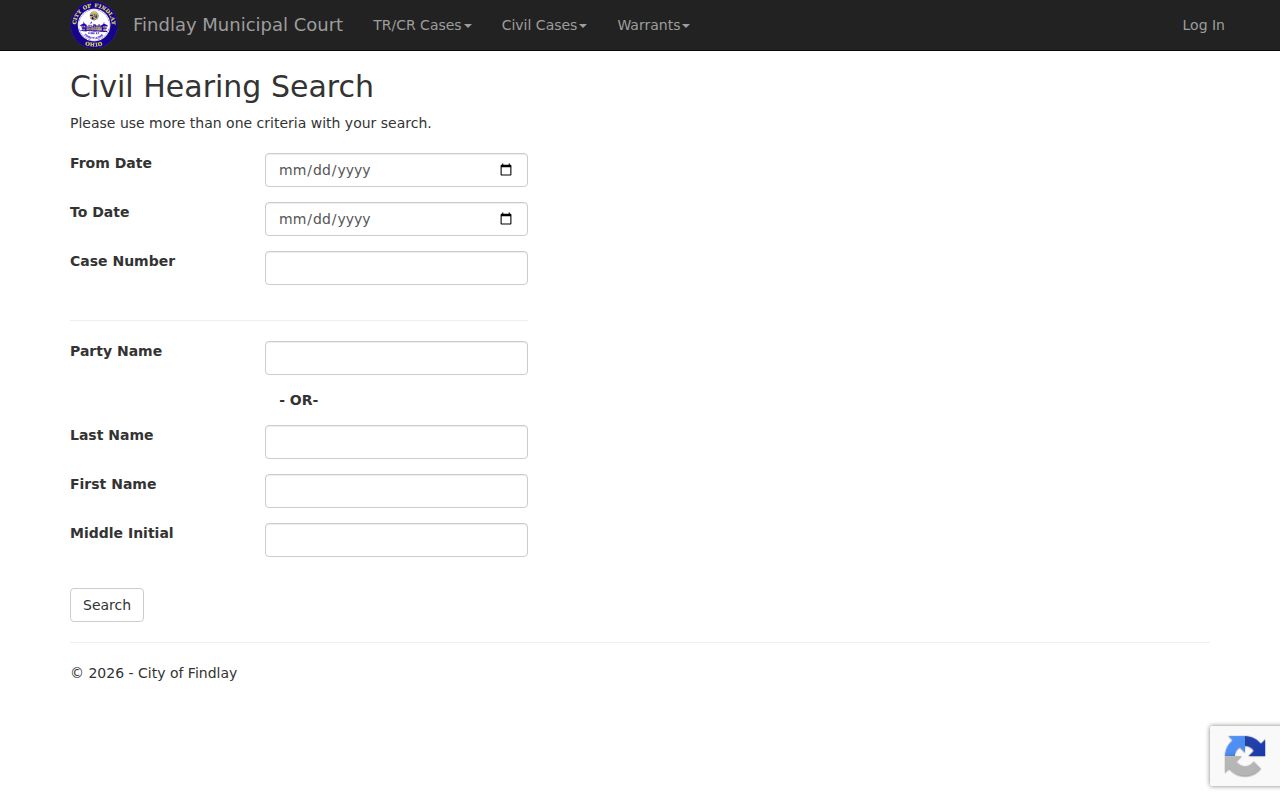
Task: Select the Middle Initial text box
Action: [396, 540]
